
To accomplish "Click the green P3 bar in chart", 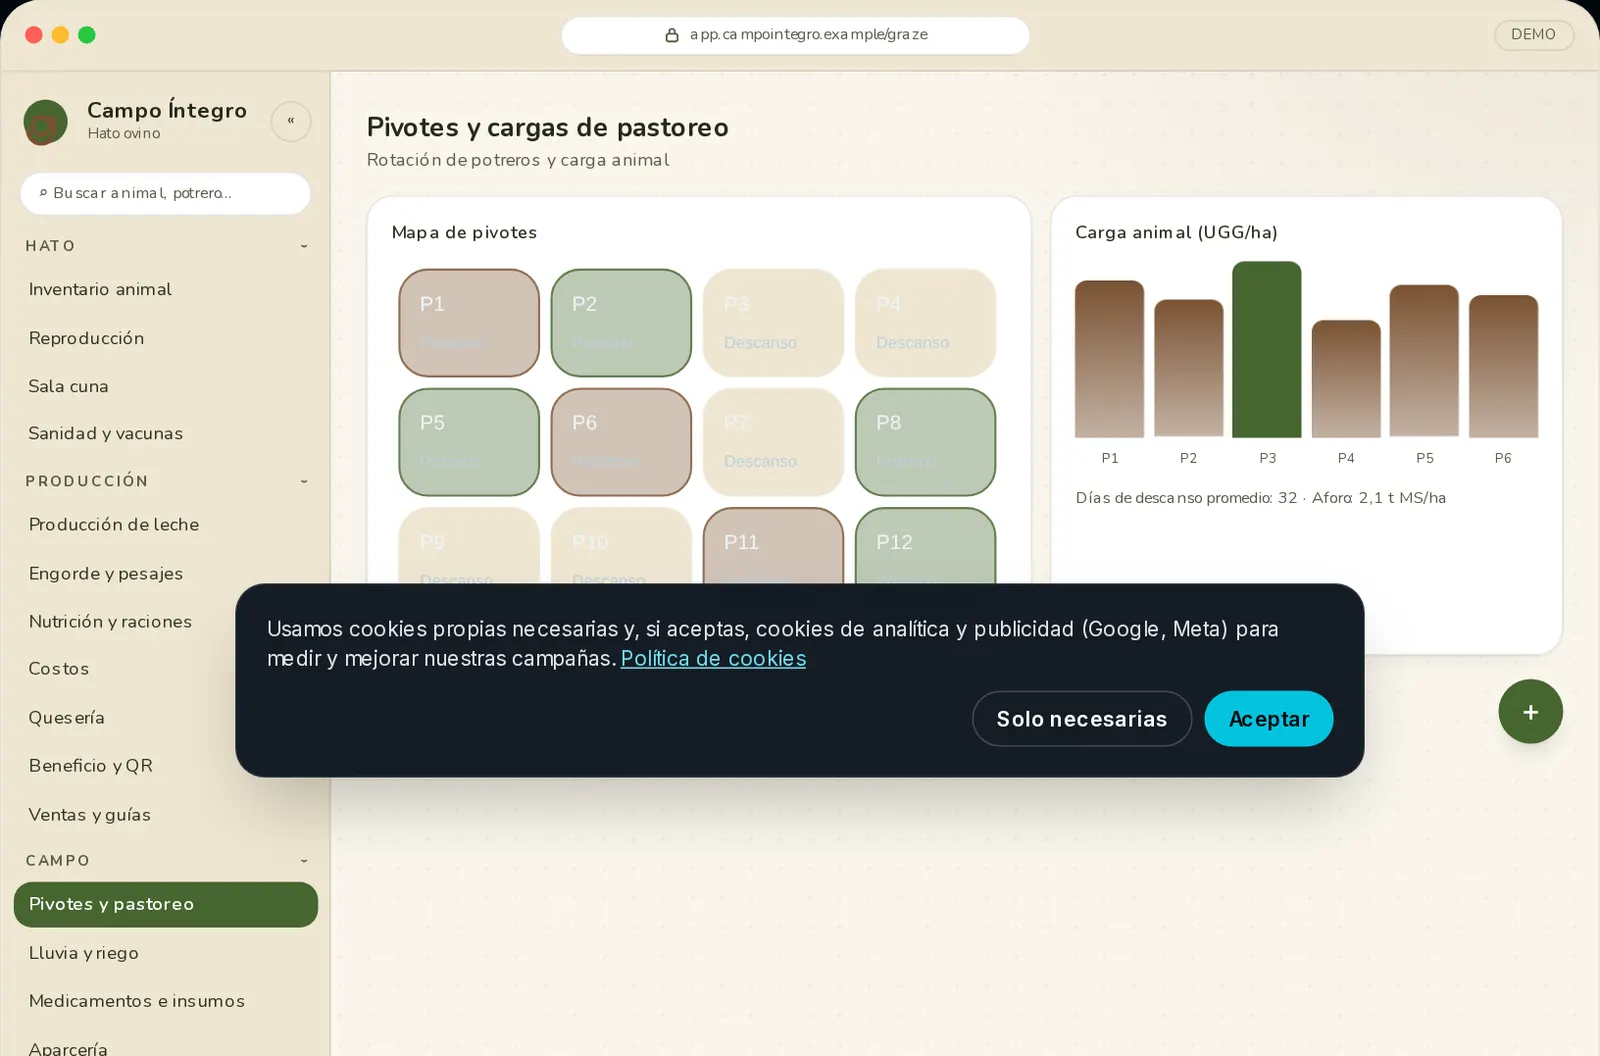I will point(1267,349).
